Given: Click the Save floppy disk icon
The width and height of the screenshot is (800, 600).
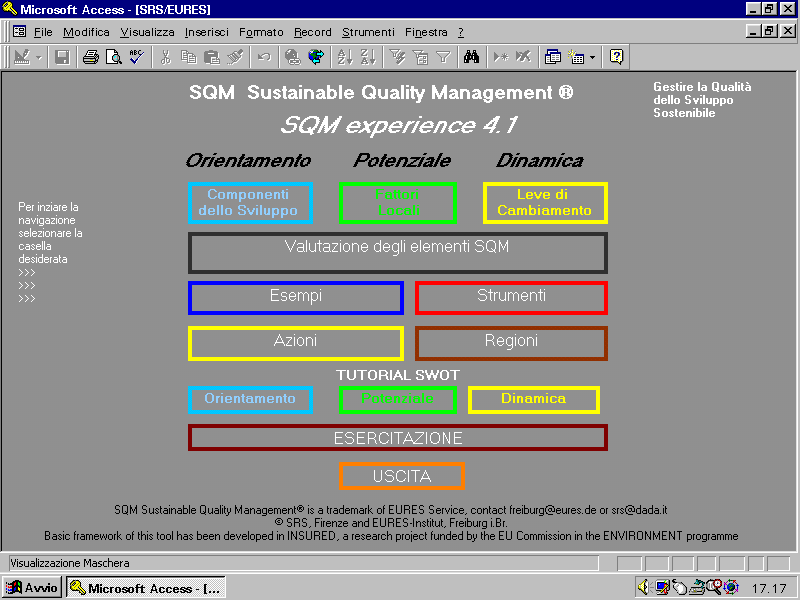Looking at the screenshot, I should tap(62, 57).
